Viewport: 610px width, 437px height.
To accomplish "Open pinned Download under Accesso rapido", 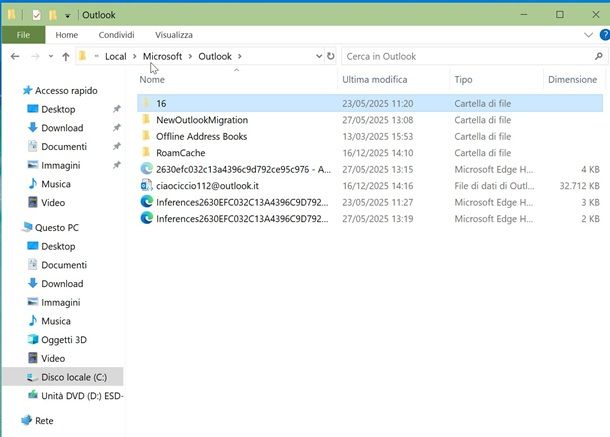I will [x=62, y=128].
